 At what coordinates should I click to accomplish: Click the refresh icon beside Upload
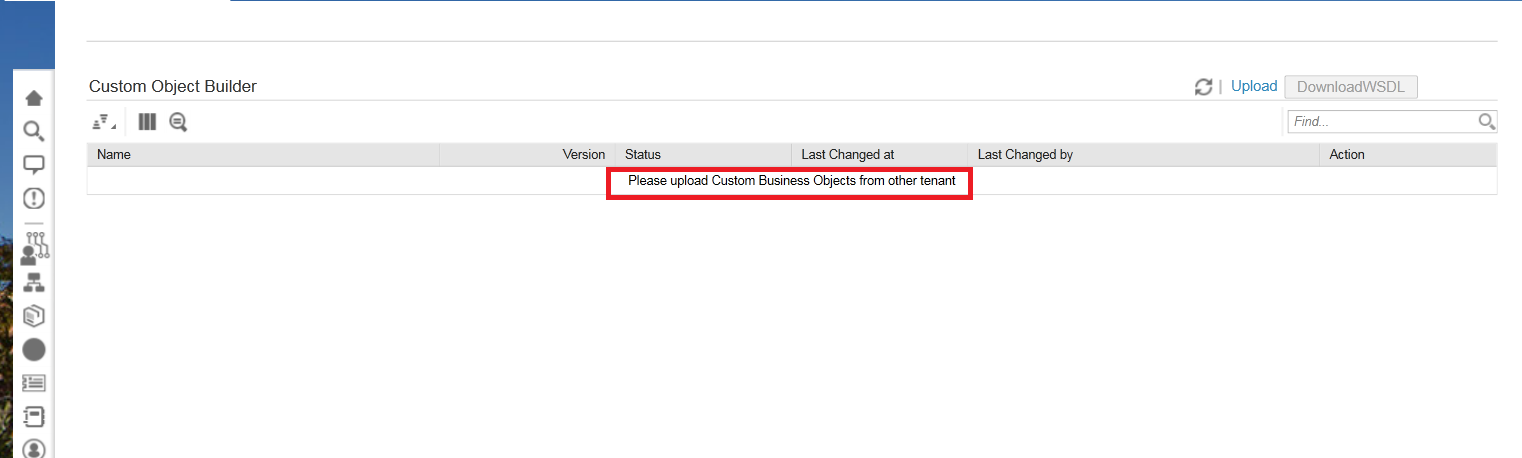coord(1204,87)
